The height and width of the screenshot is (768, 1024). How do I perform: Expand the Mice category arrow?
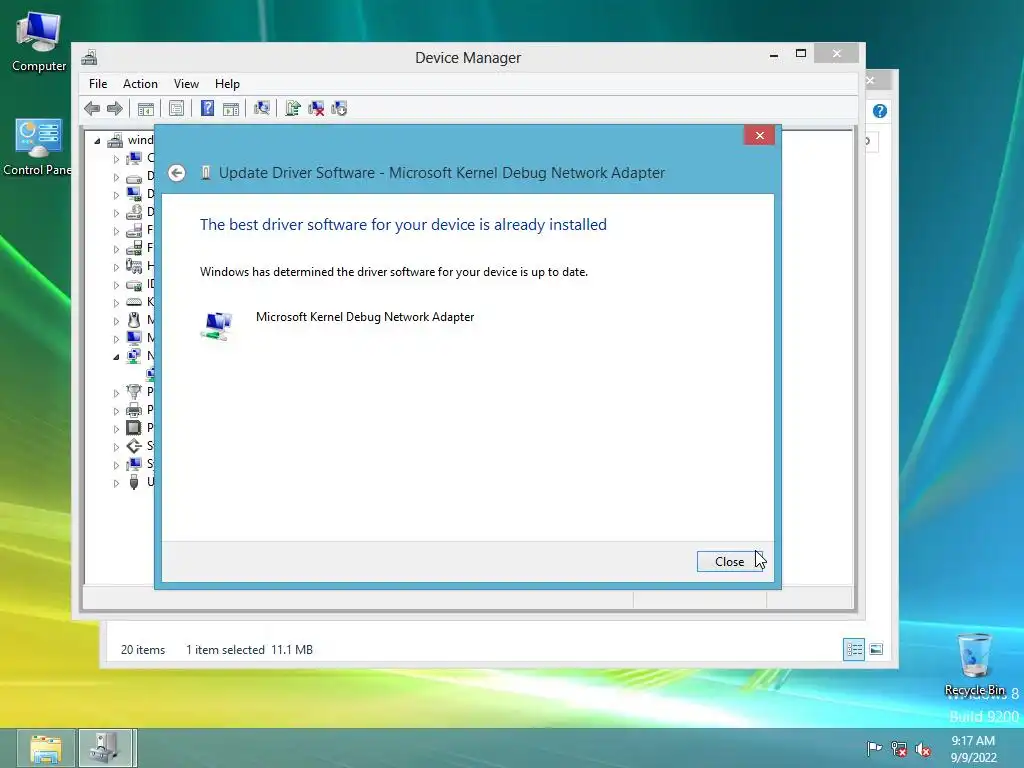click(x=116, y=321)
